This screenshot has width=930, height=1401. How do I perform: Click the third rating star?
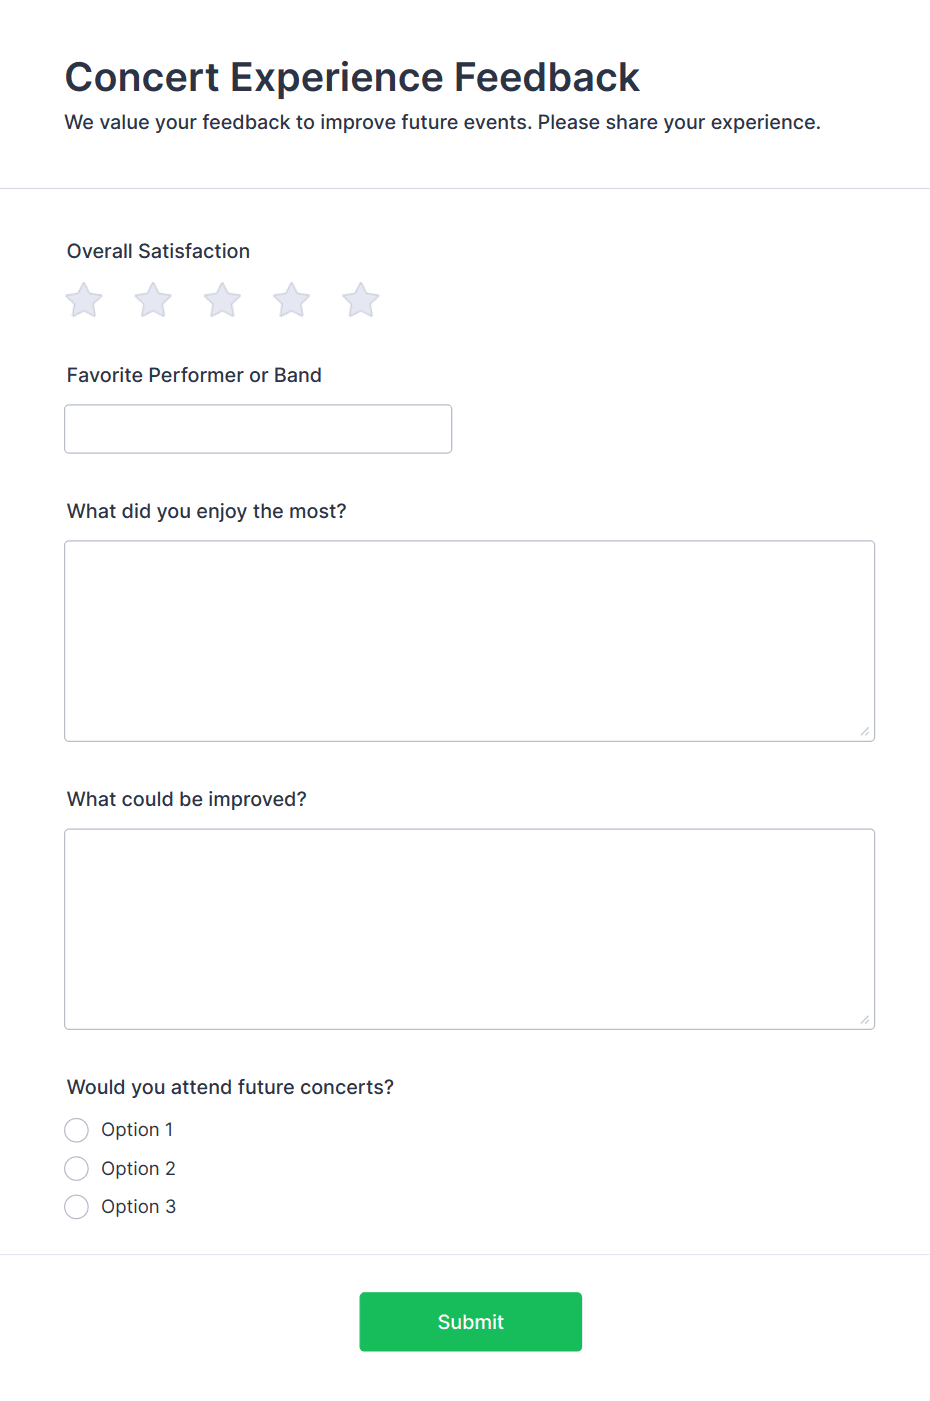click(x=222, y=300)
